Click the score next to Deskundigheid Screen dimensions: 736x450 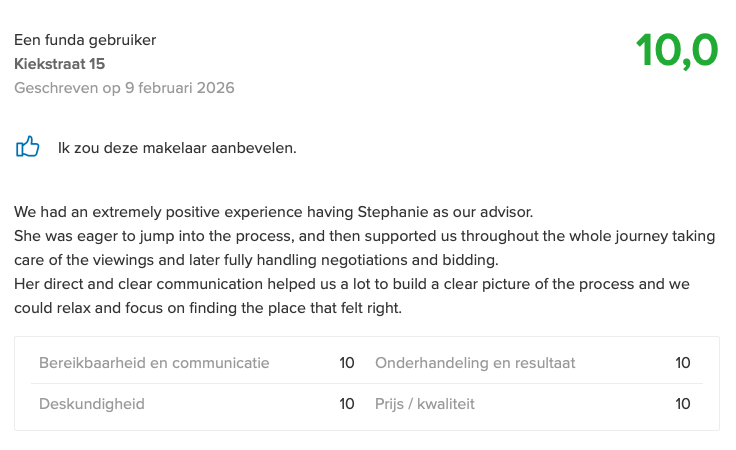pos(347,404)
